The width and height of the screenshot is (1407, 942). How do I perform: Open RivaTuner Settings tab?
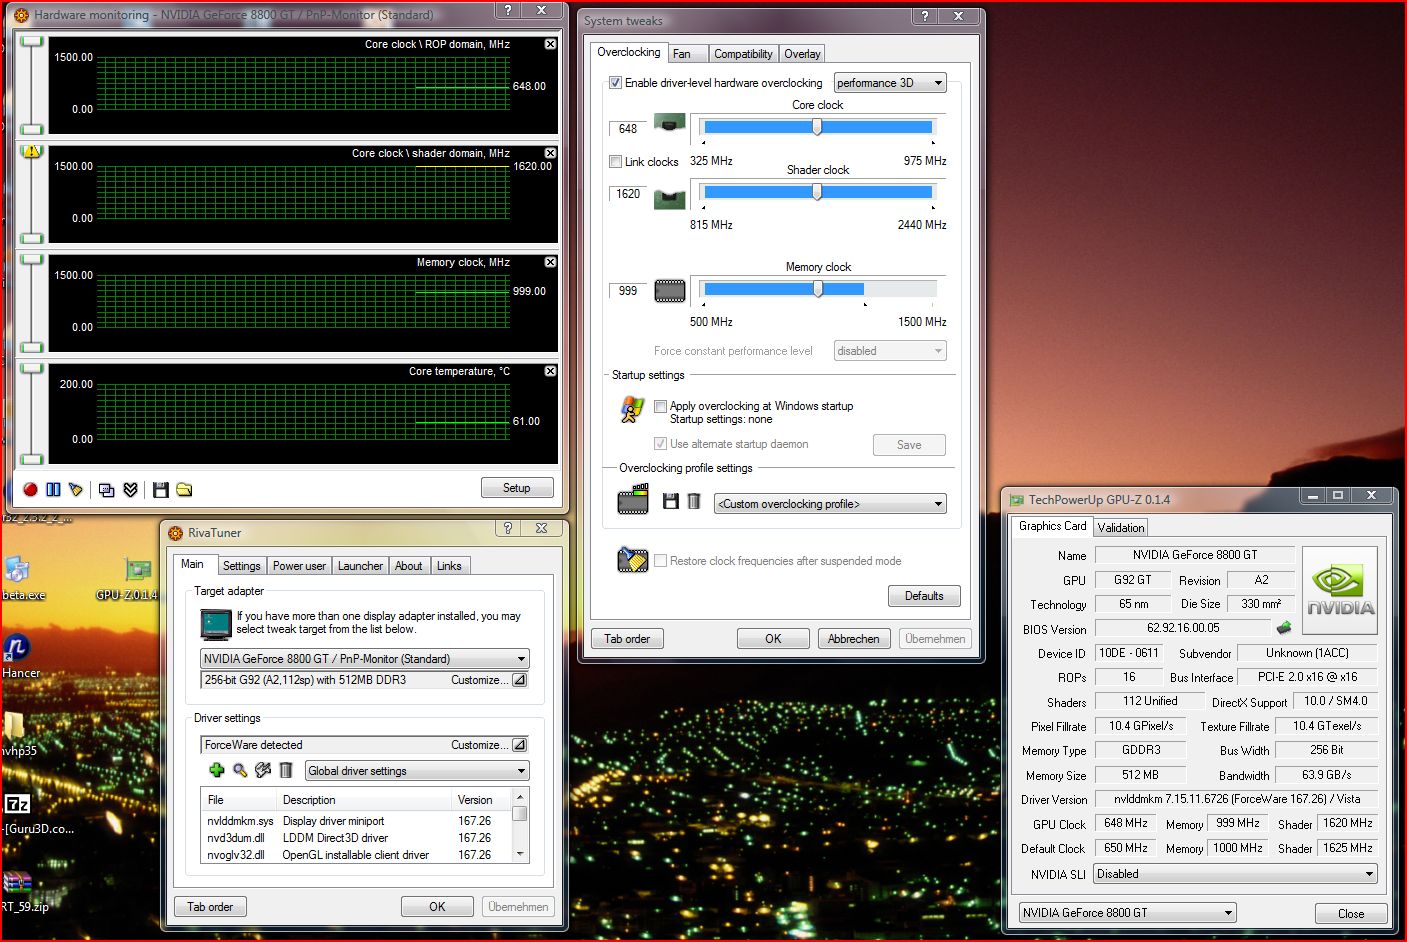tap(241, 566)
